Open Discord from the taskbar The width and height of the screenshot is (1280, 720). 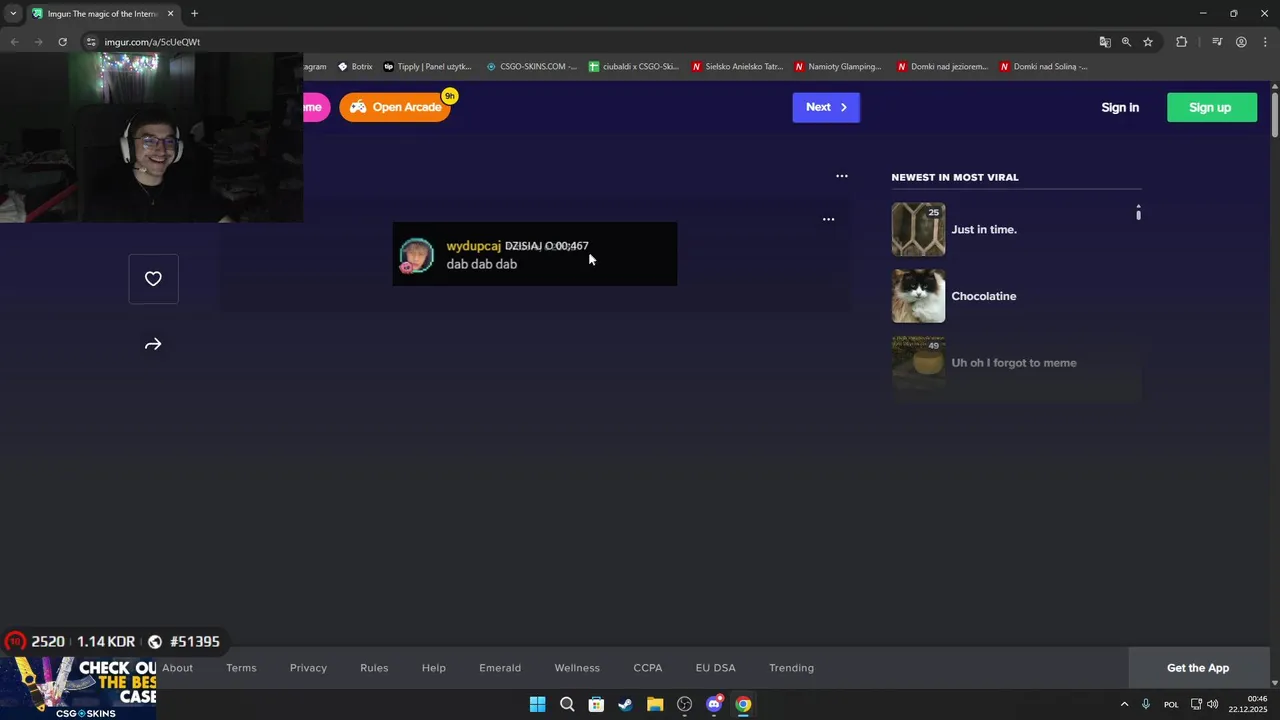click(x=714, y=704)
